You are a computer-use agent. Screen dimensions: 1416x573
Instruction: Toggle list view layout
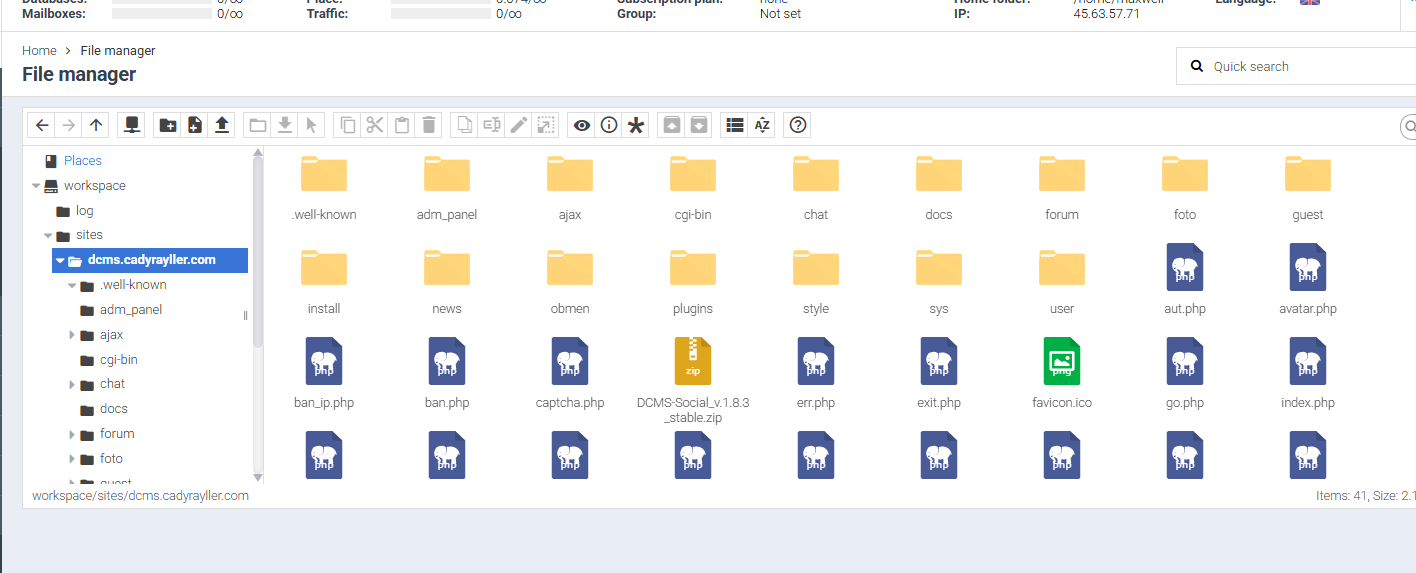pyautogui.click(x=735, y=125)
